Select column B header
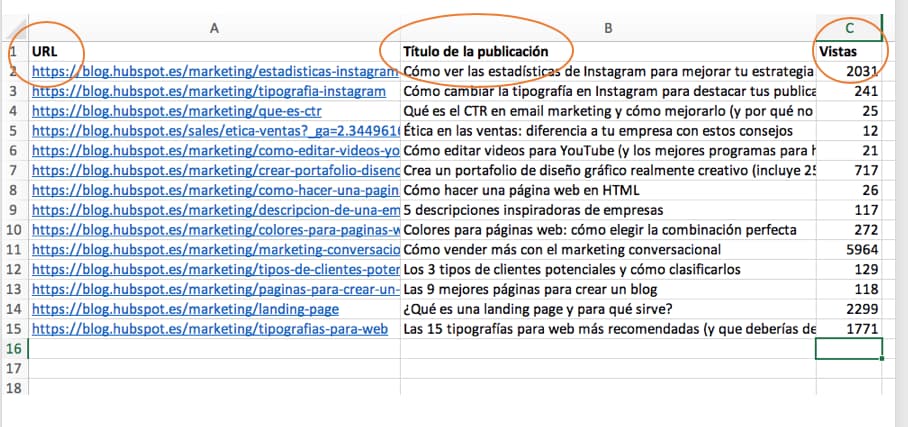Viewport: 908px width, 427px height. coord(608,29)
